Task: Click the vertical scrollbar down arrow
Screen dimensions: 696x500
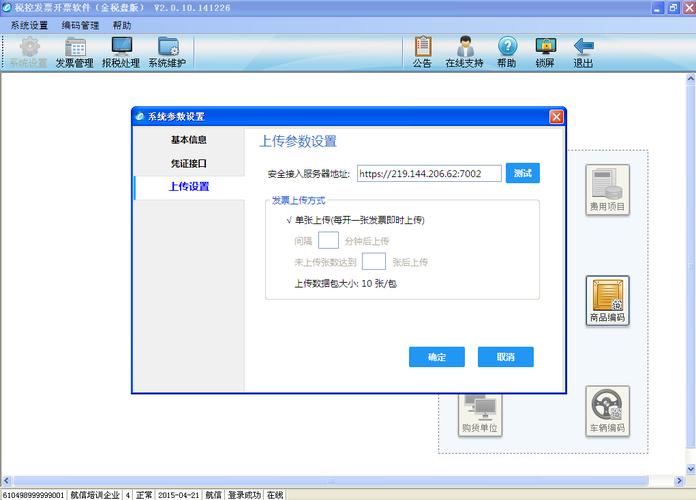Action: 691,468
